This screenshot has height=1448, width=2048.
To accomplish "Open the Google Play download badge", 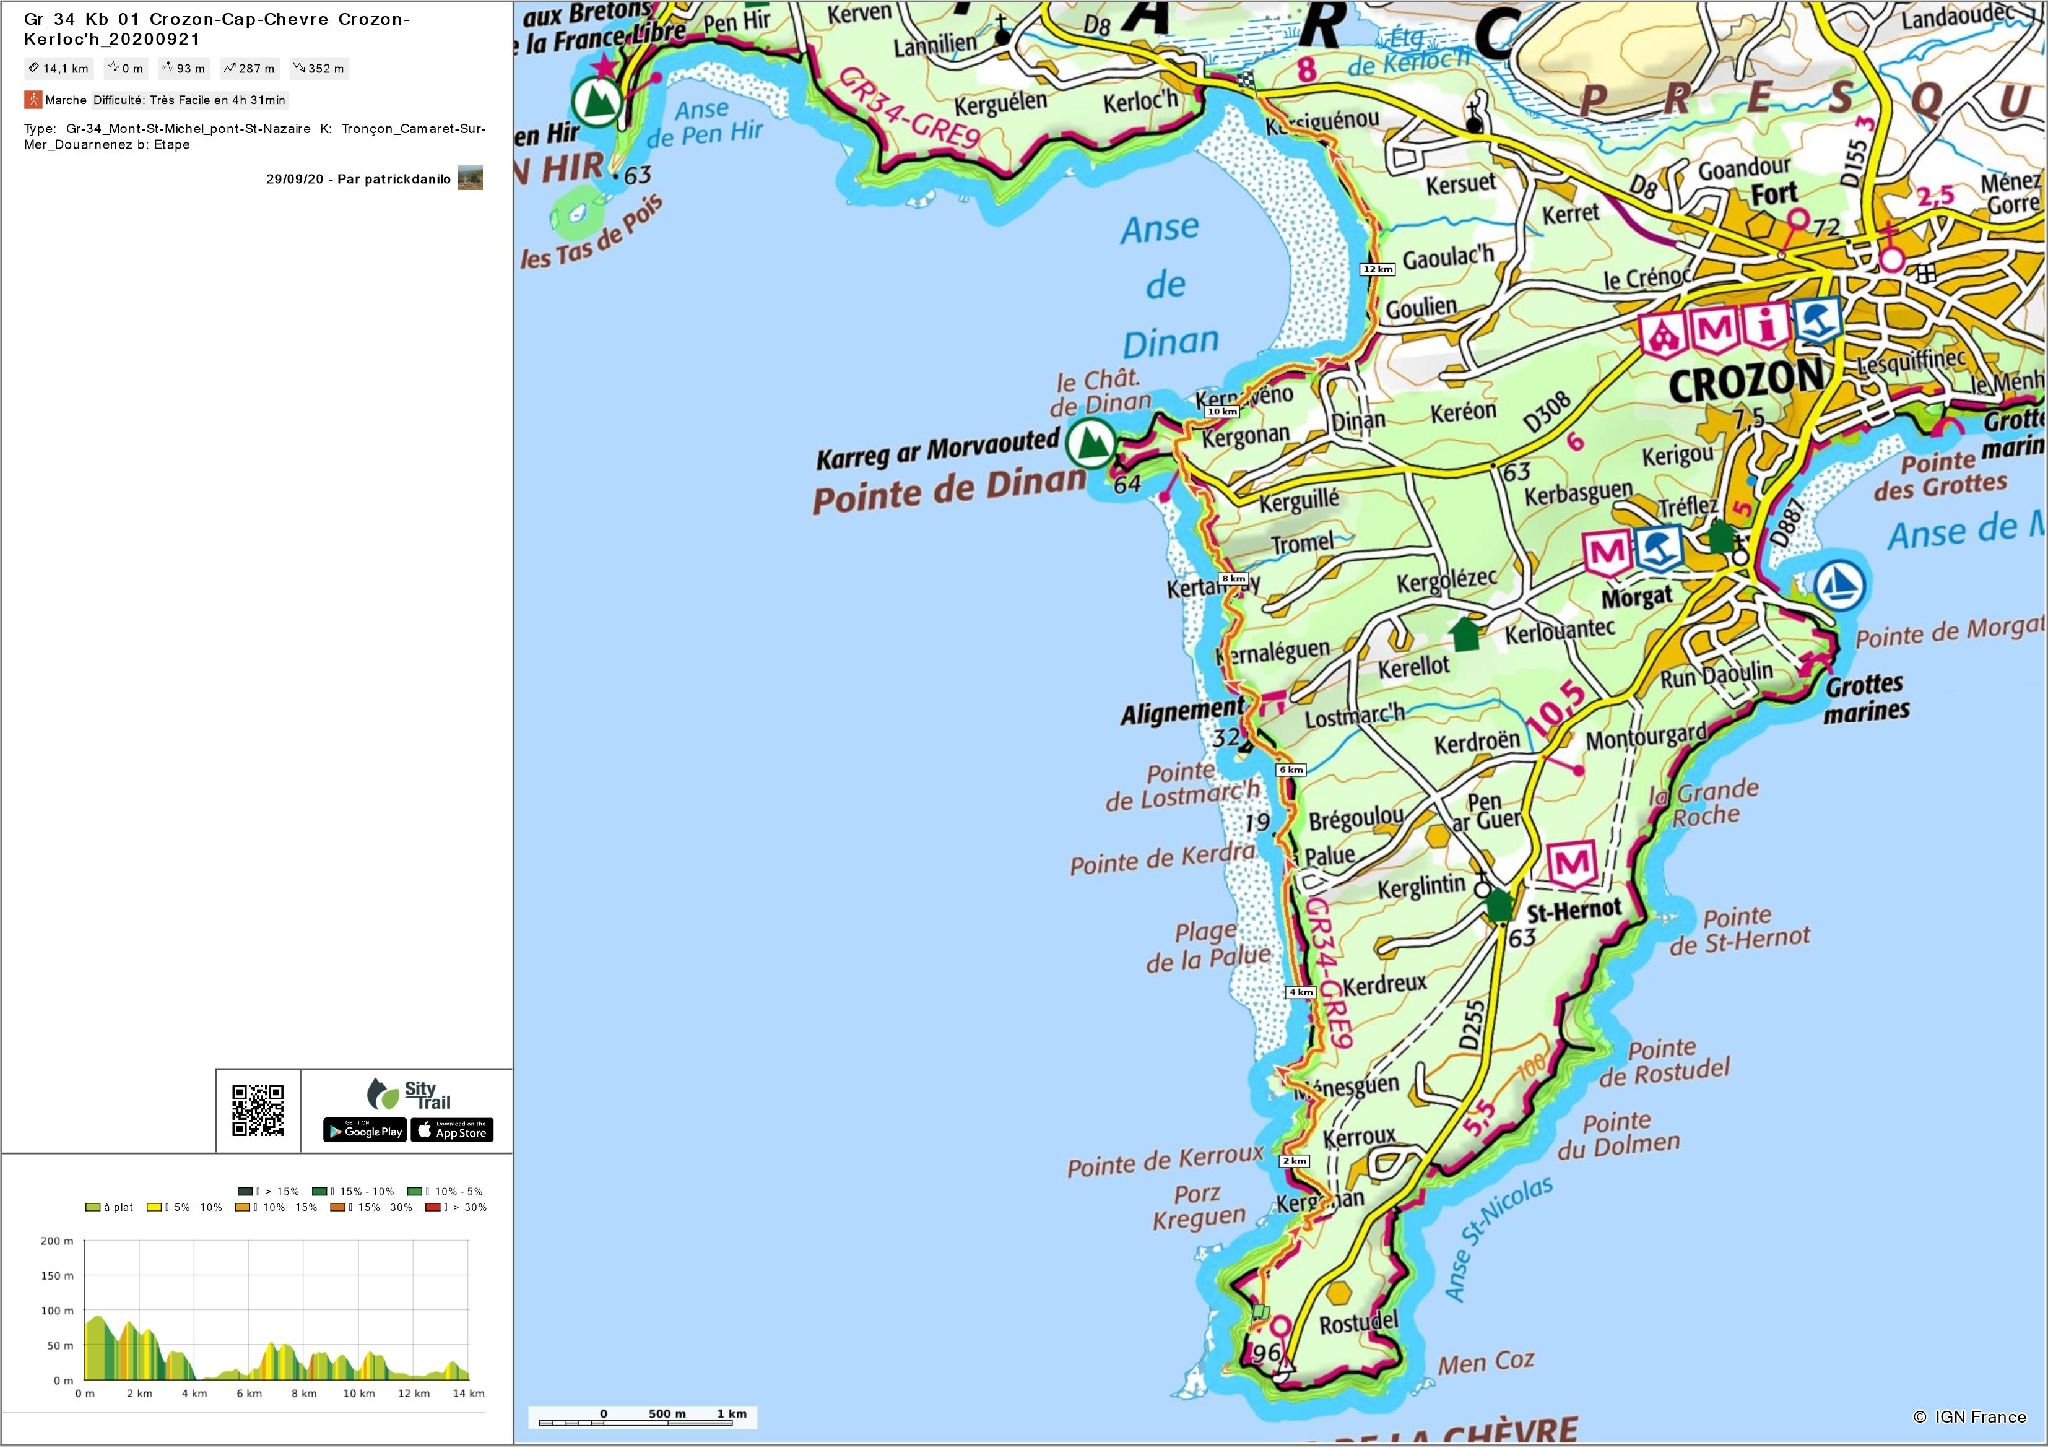I will coord(365,1132).
